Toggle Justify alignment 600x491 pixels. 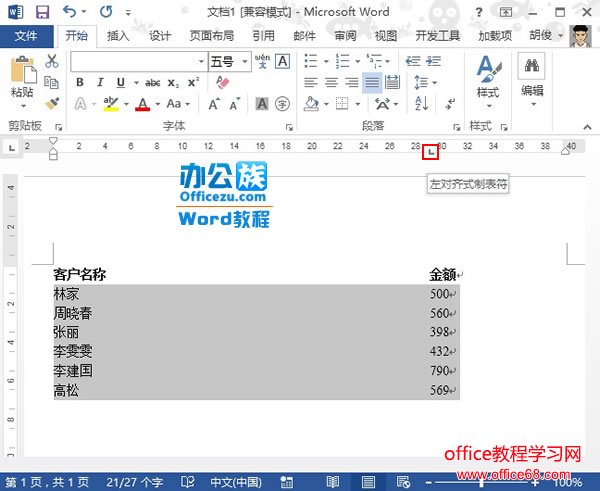click(372, 82)
